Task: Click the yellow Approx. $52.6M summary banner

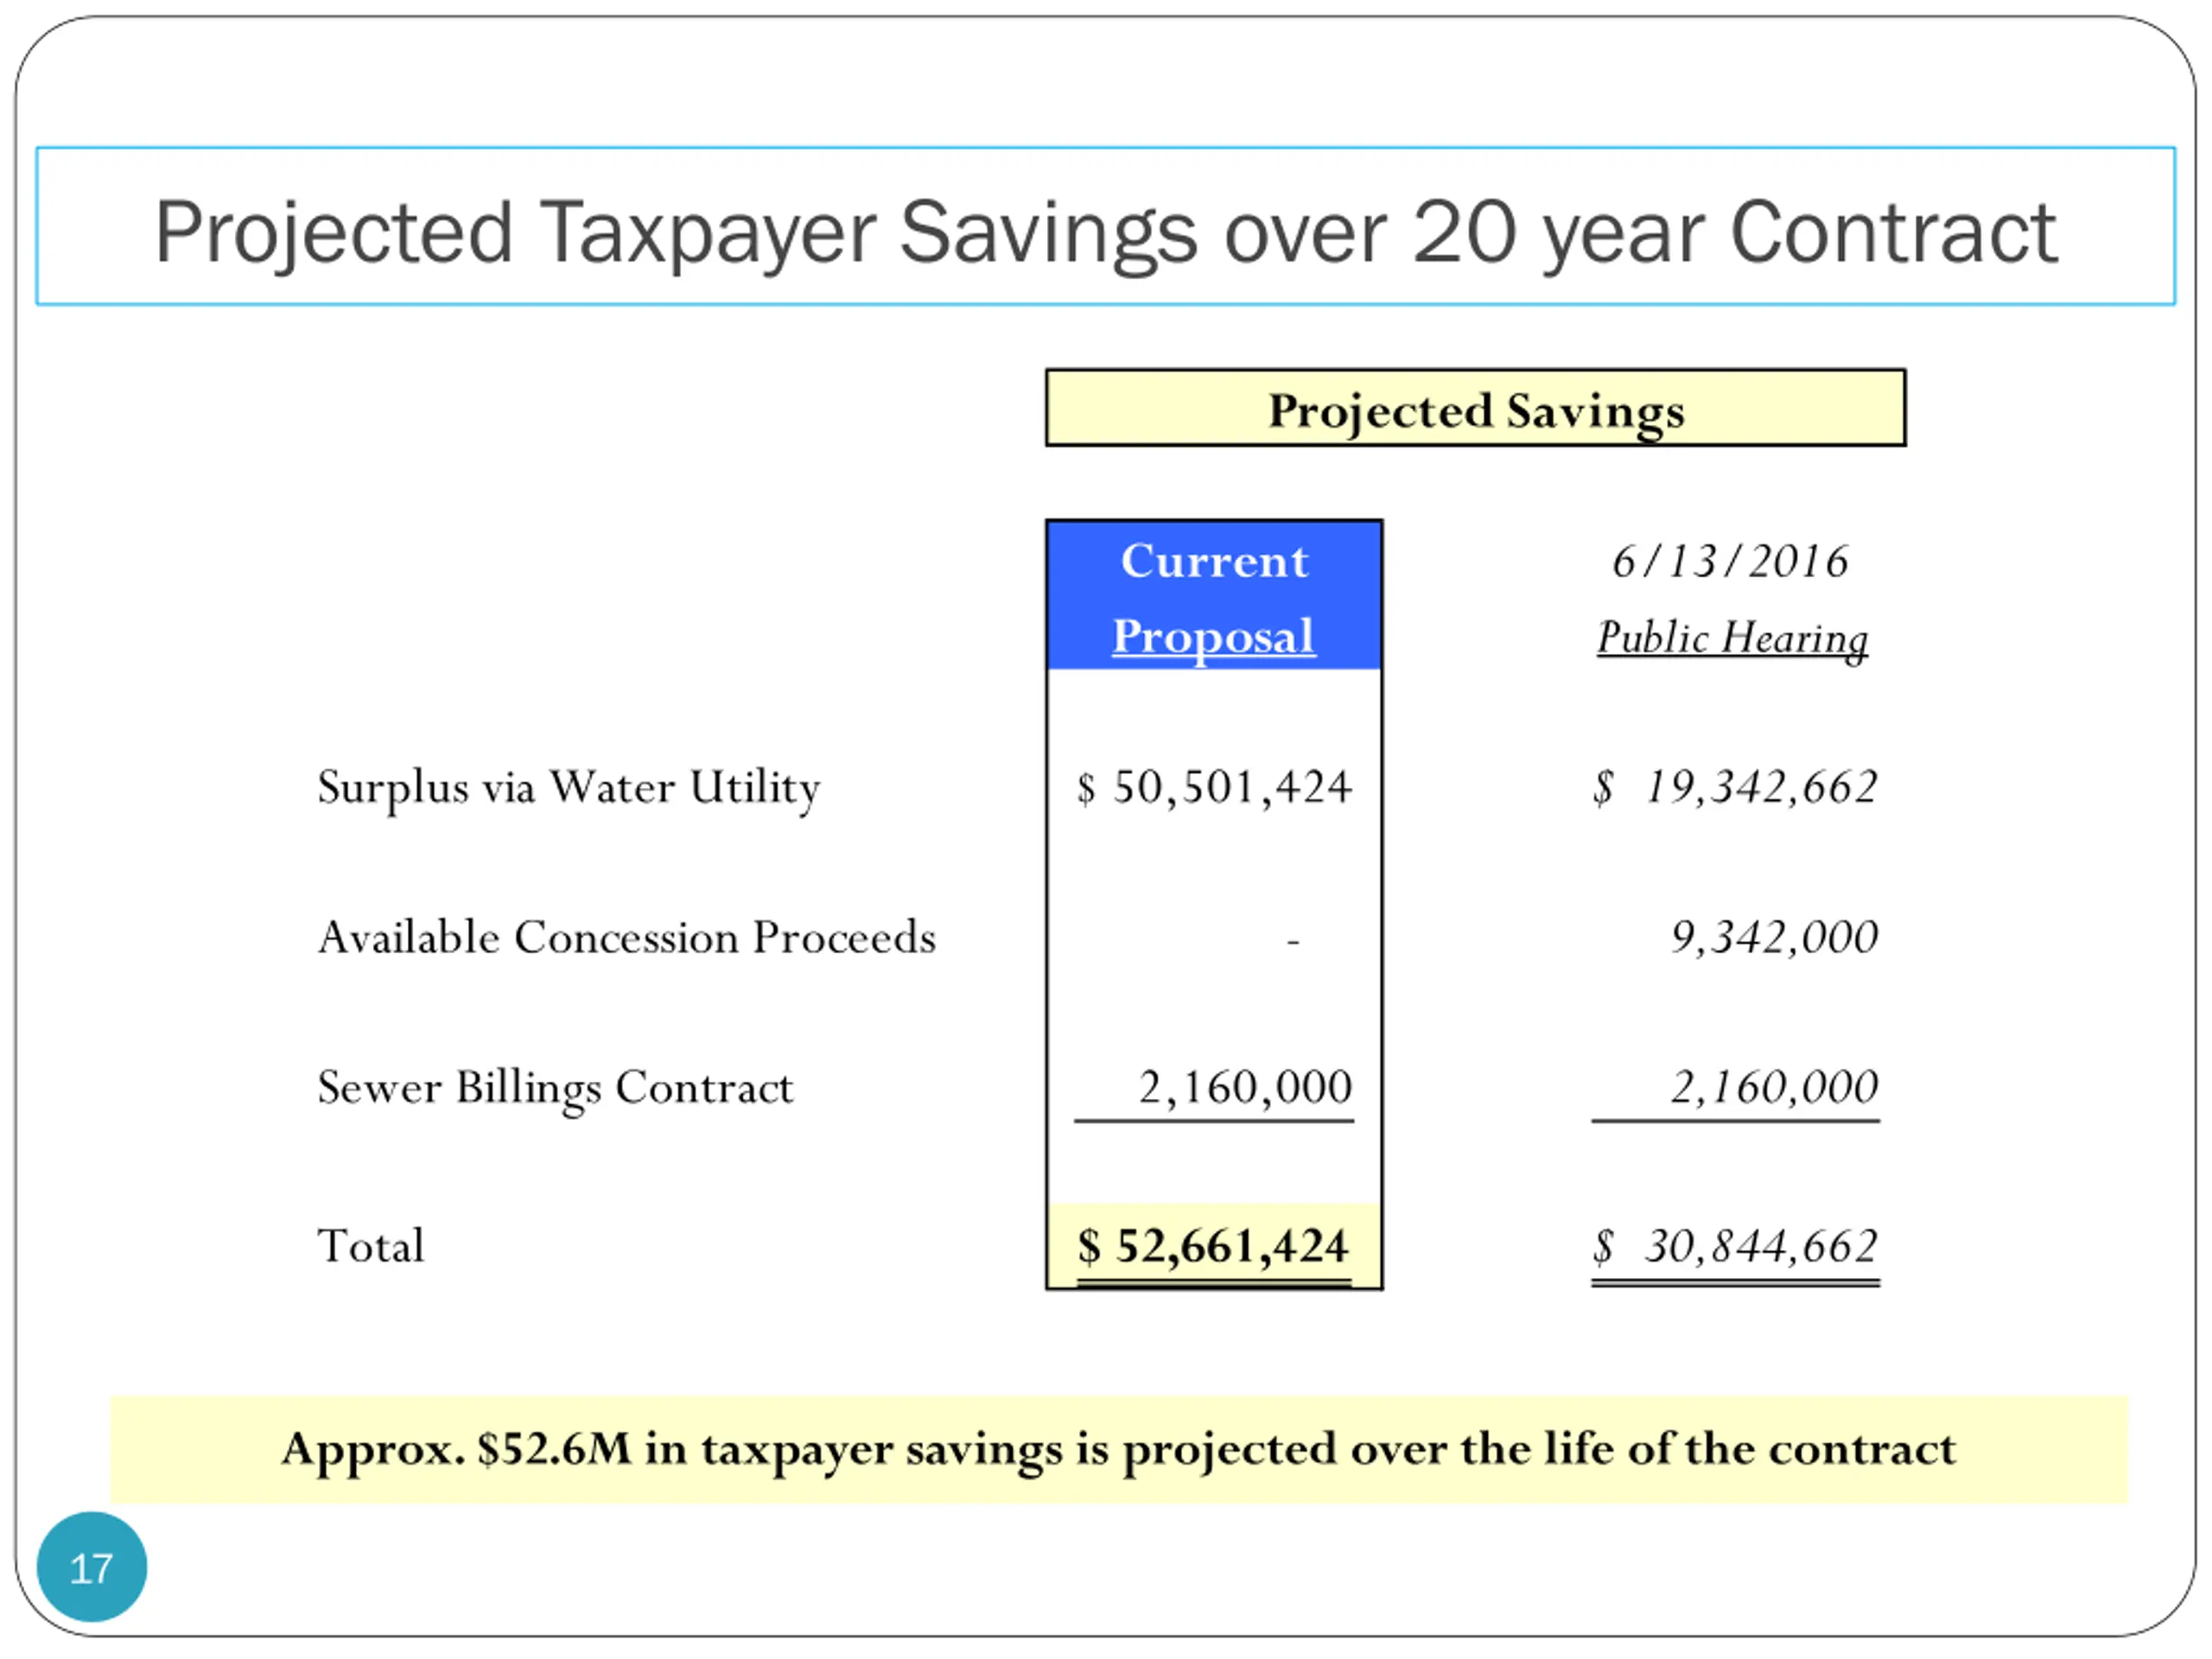Action: (1118, 1449)
